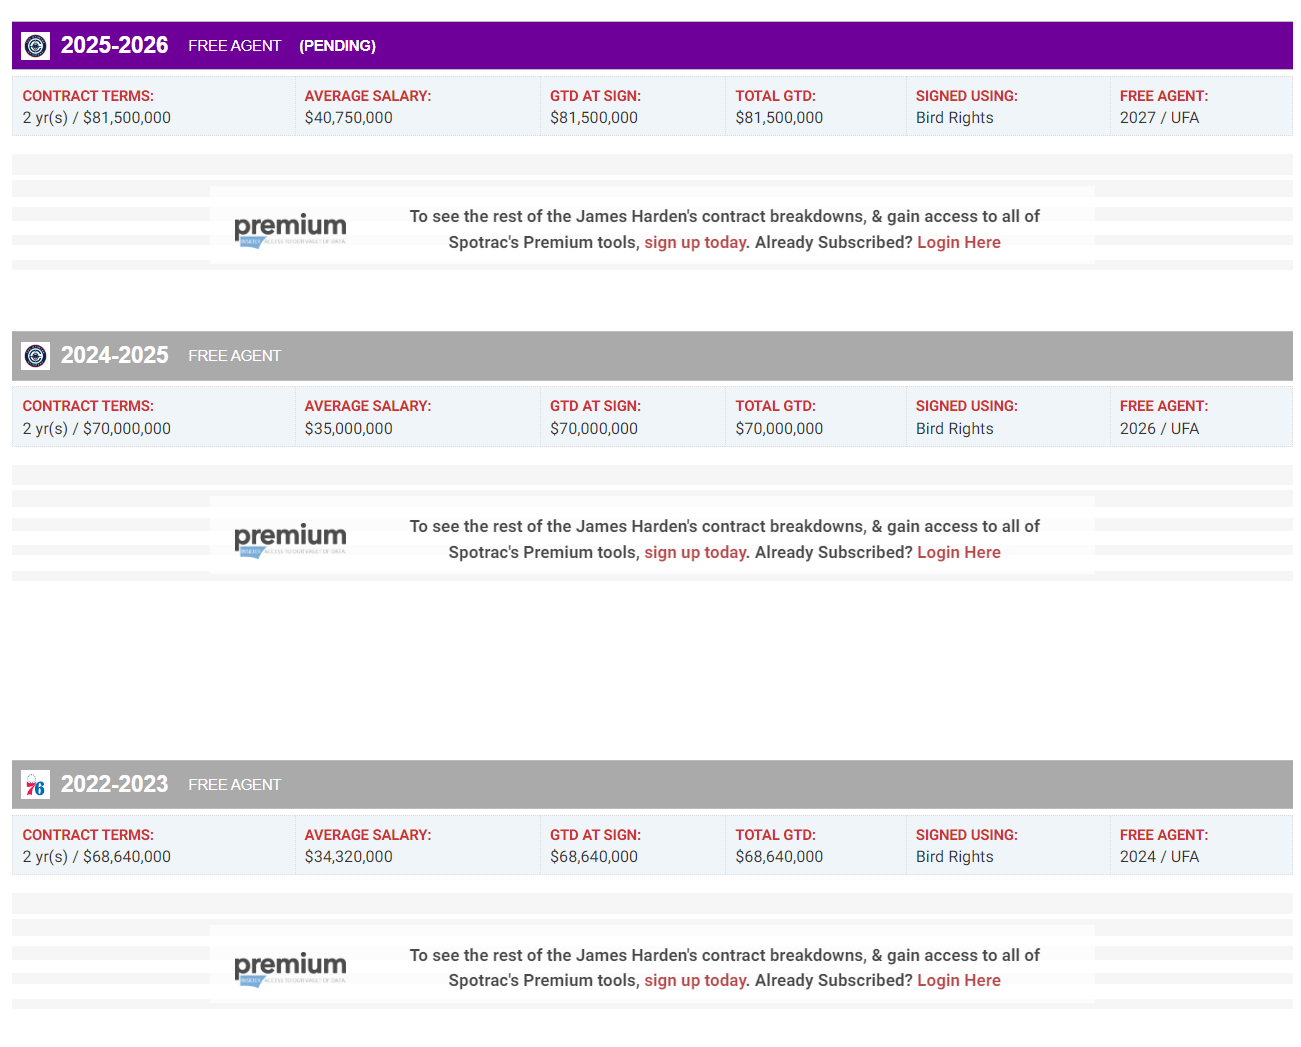
Task: Select the 2022-2023 contract header title
Action: tap(115, 784)
